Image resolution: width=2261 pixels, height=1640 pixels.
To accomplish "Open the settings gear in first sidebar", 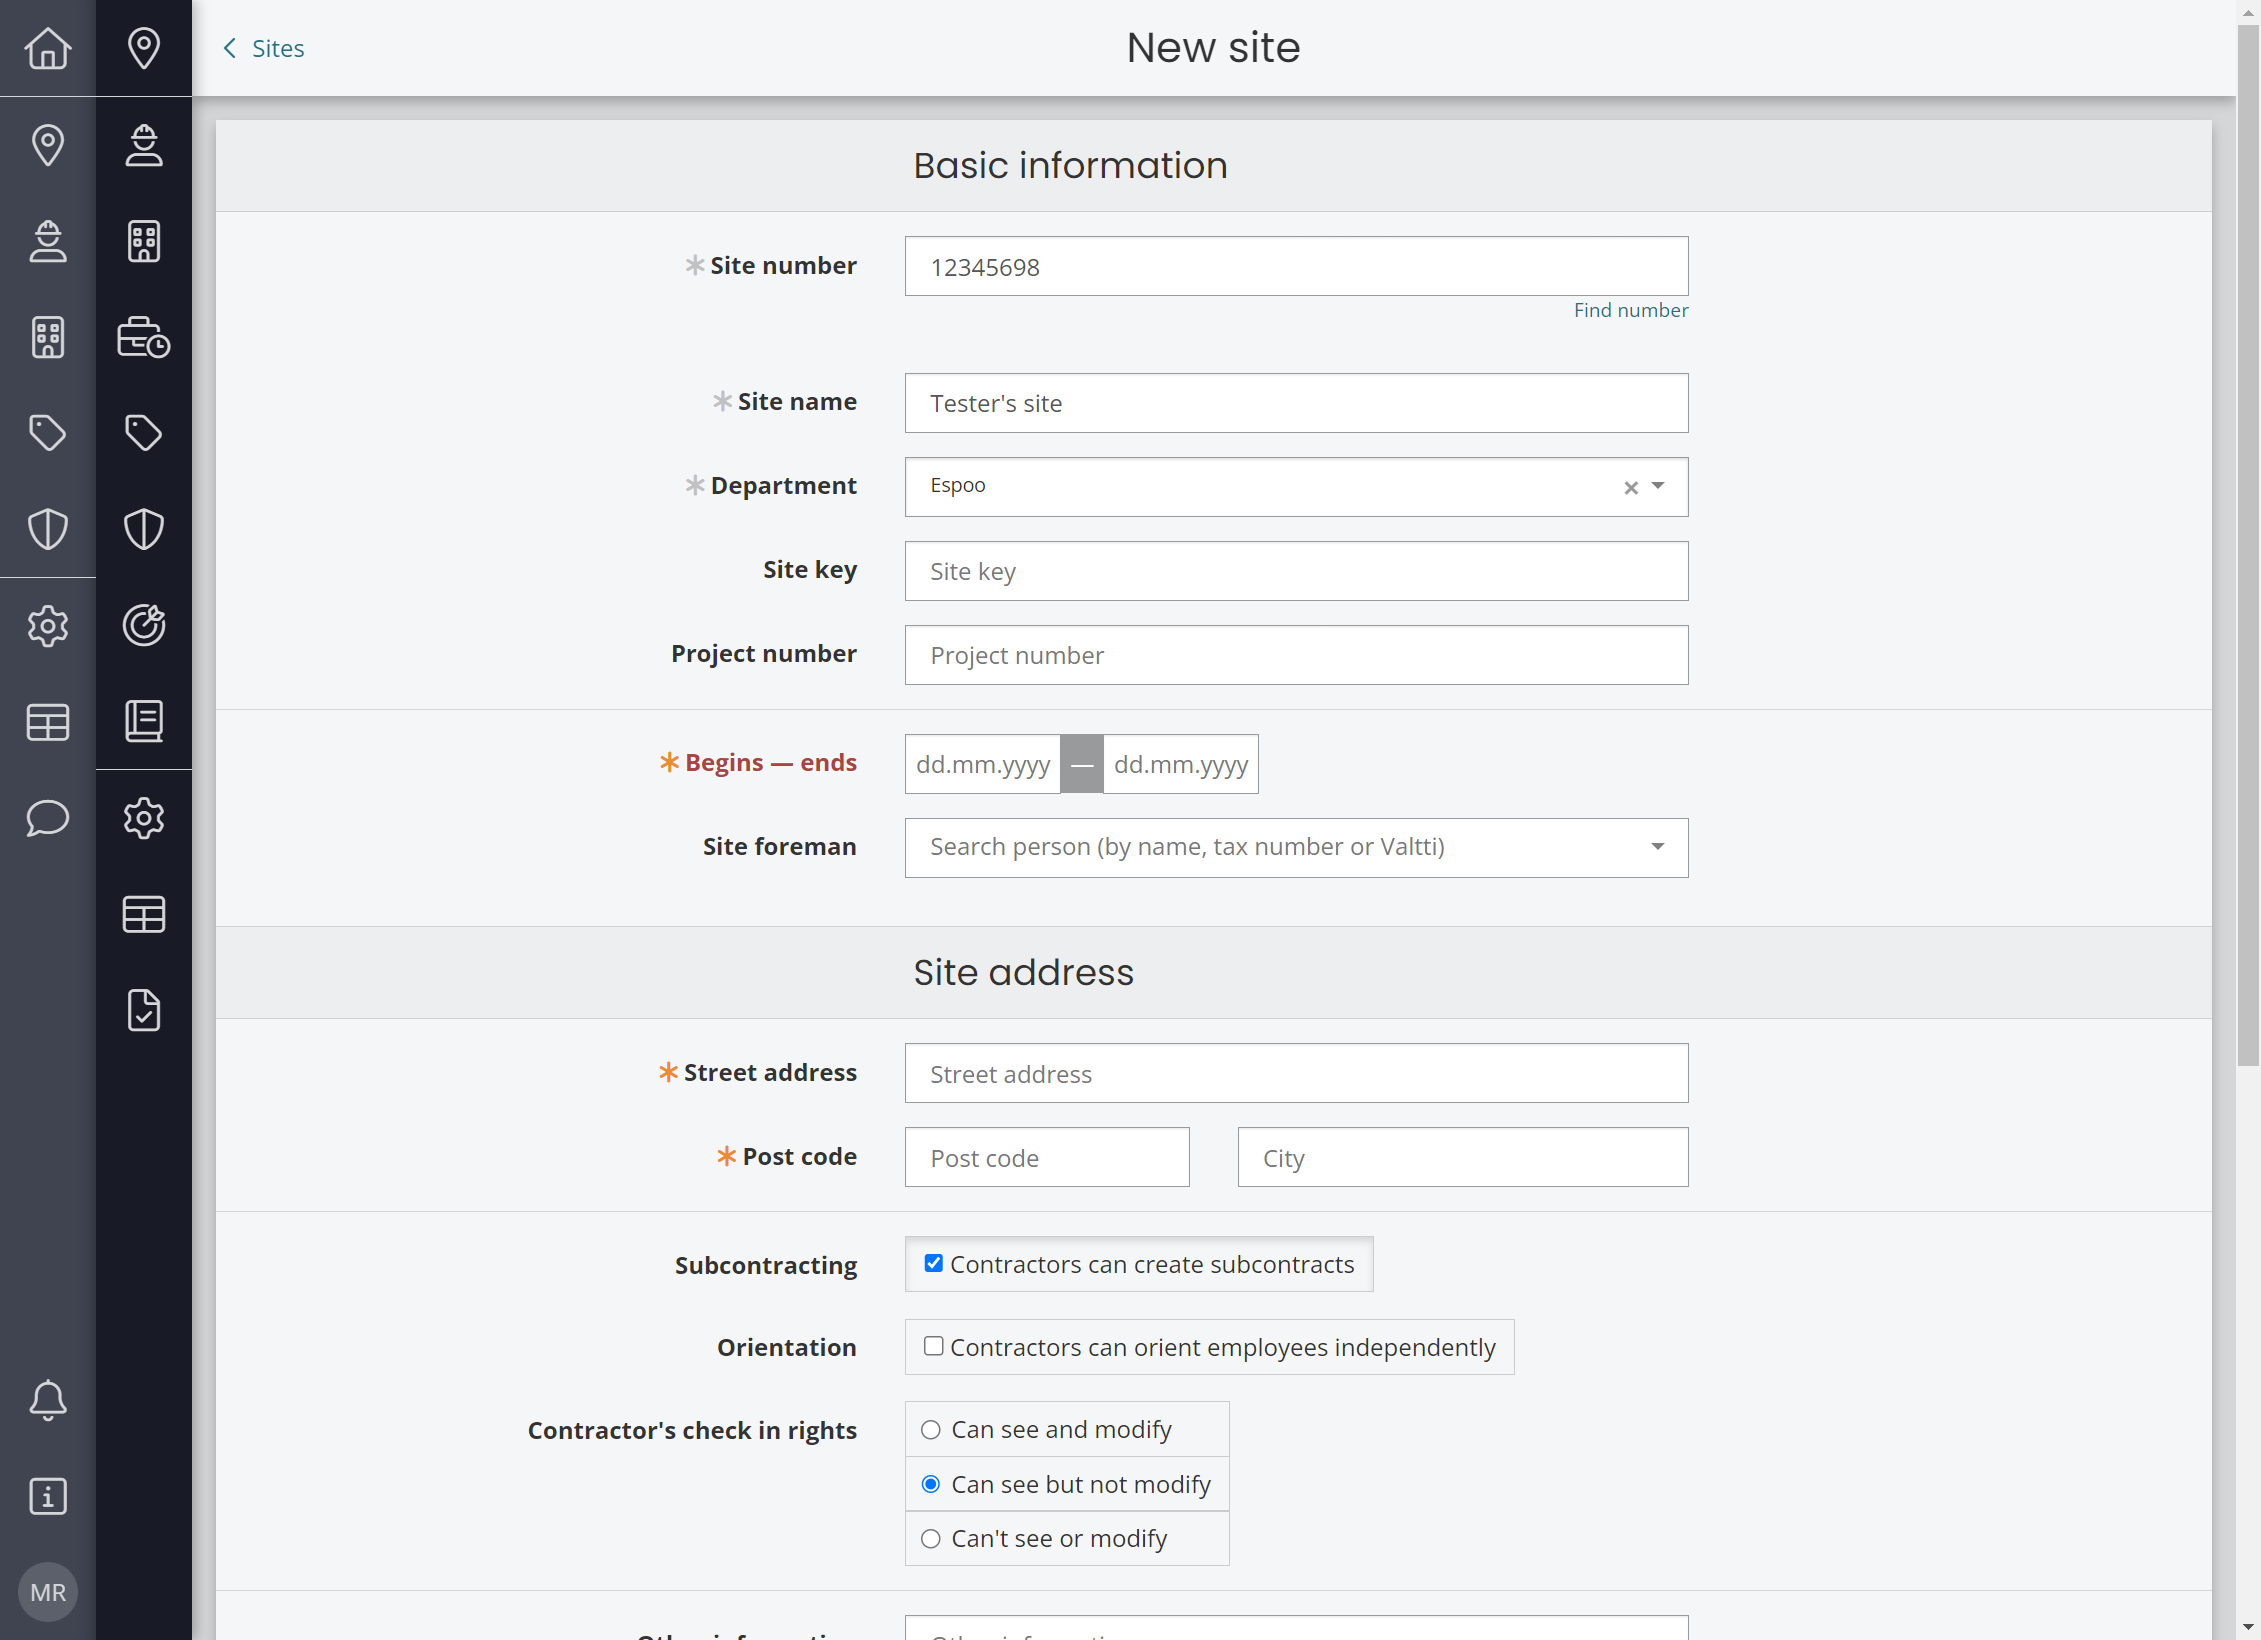I will 48,626.
